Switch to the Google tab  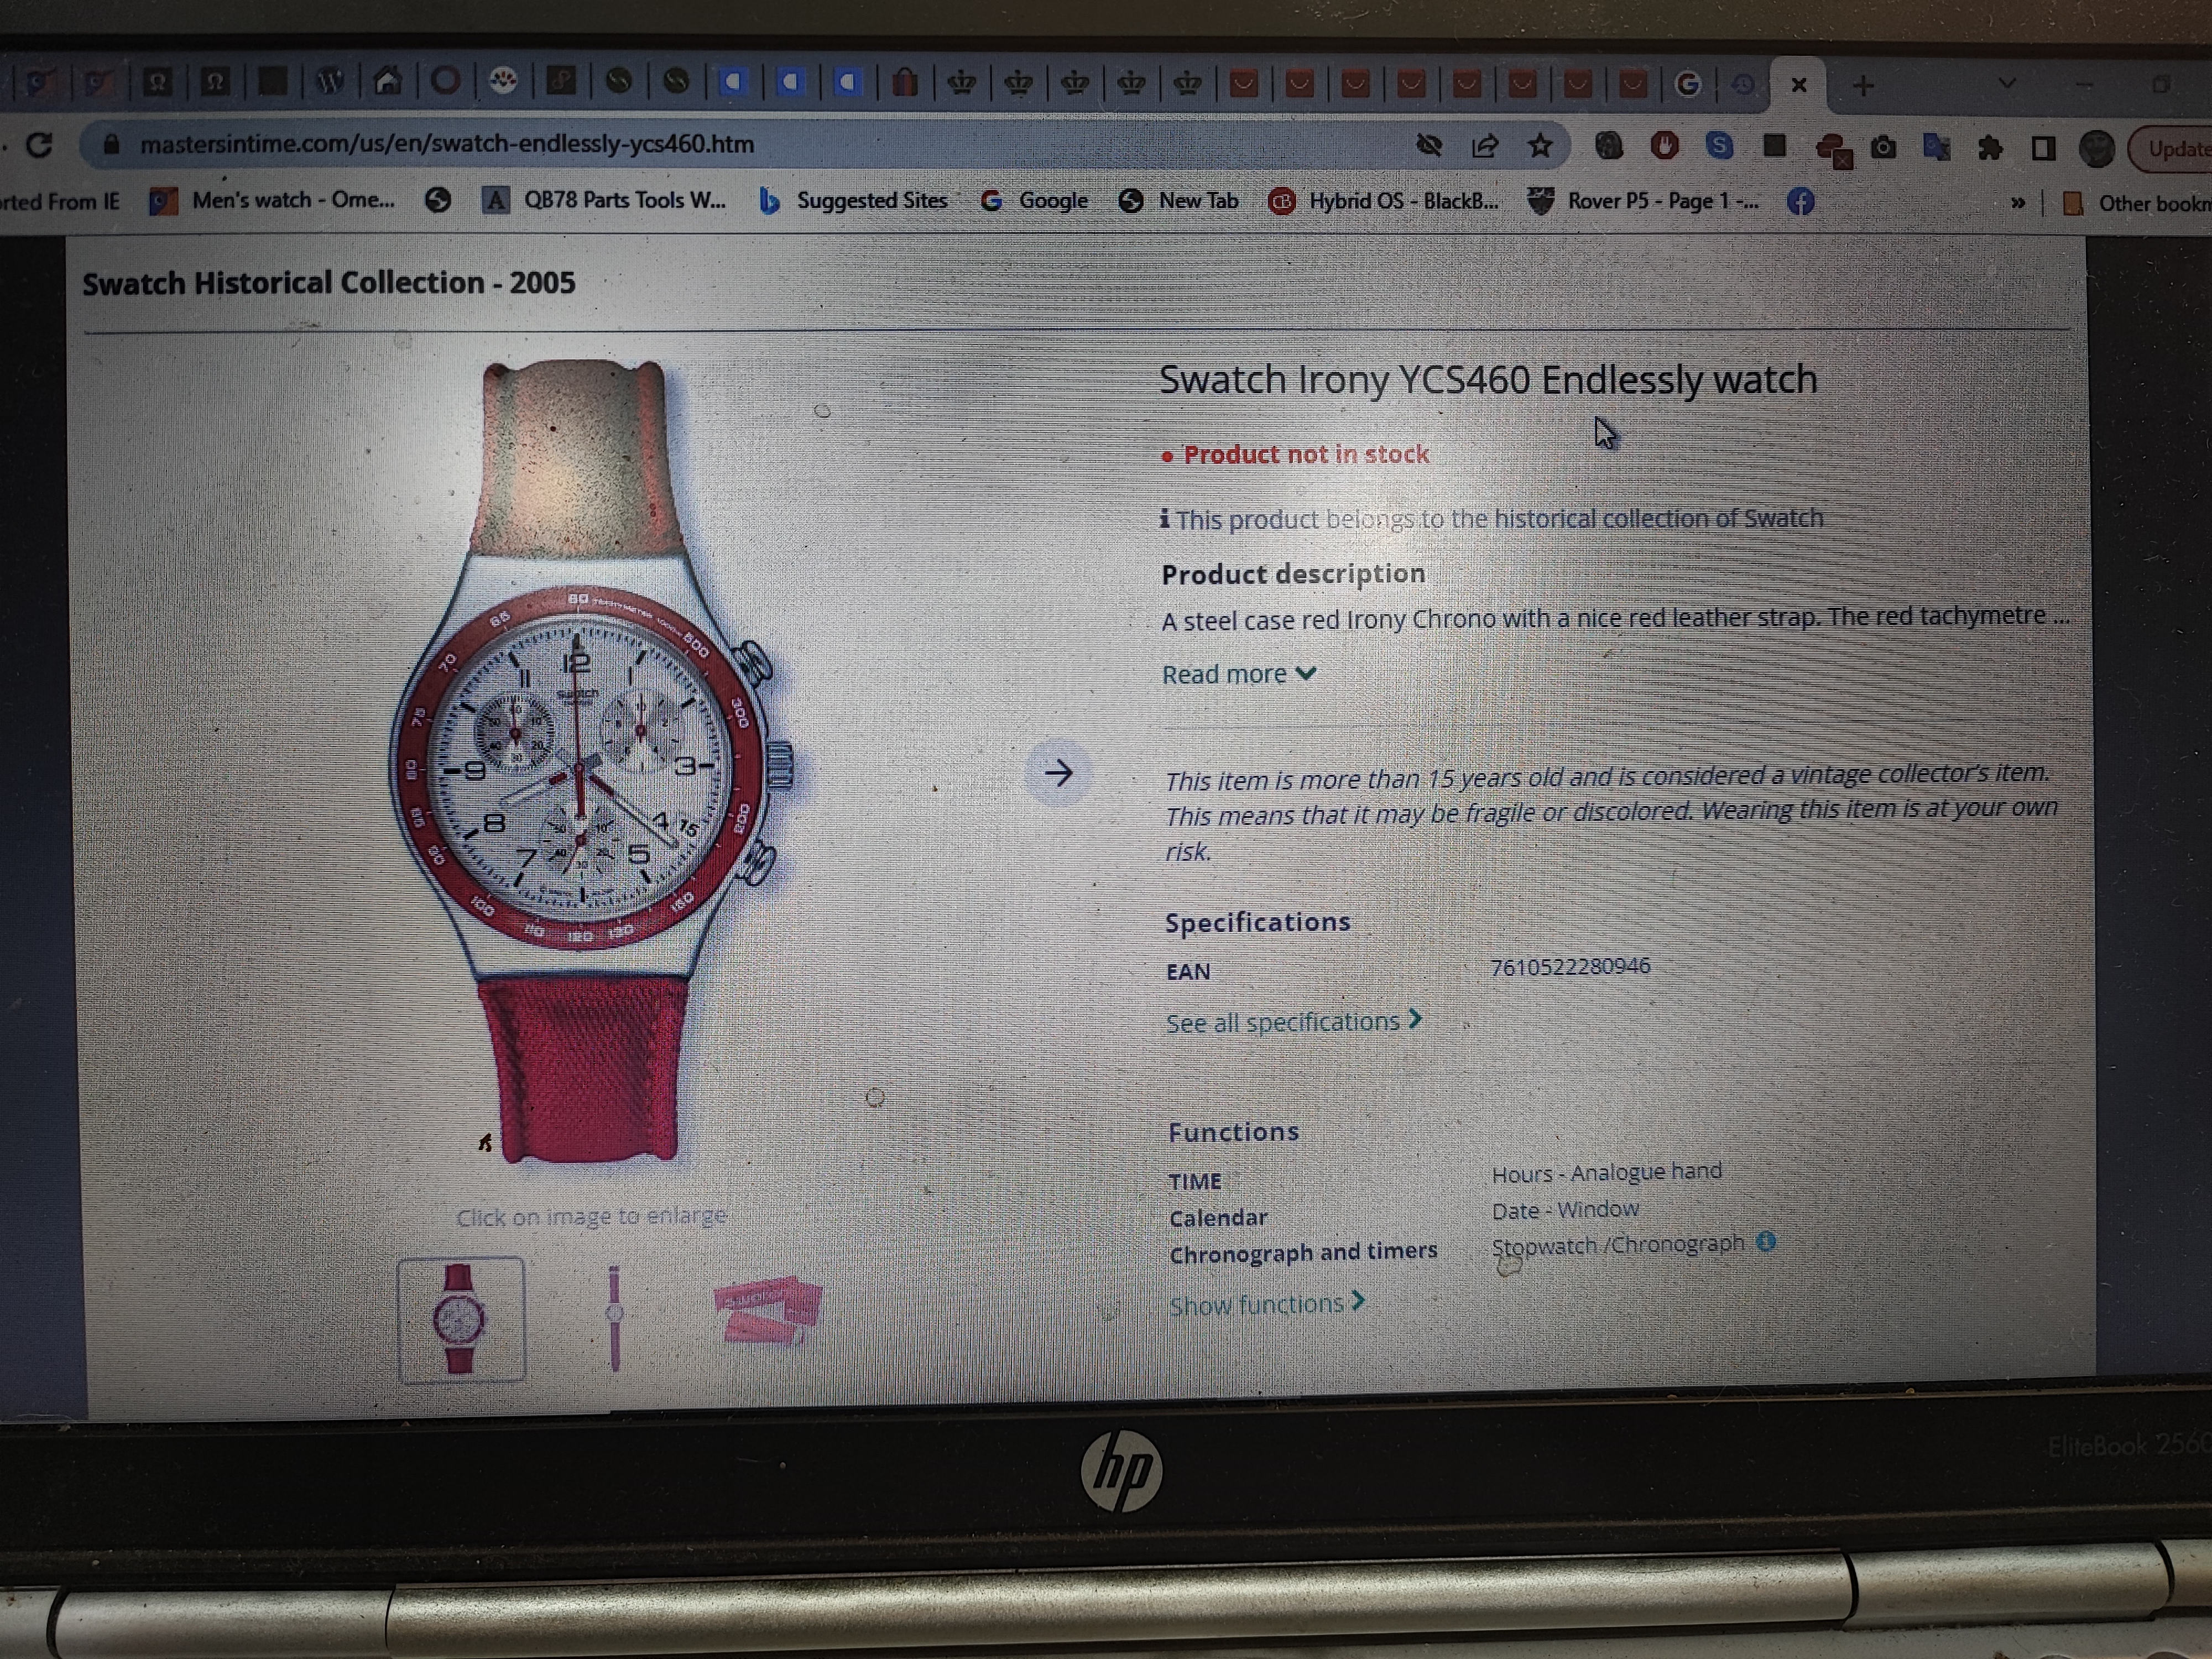1687,85
